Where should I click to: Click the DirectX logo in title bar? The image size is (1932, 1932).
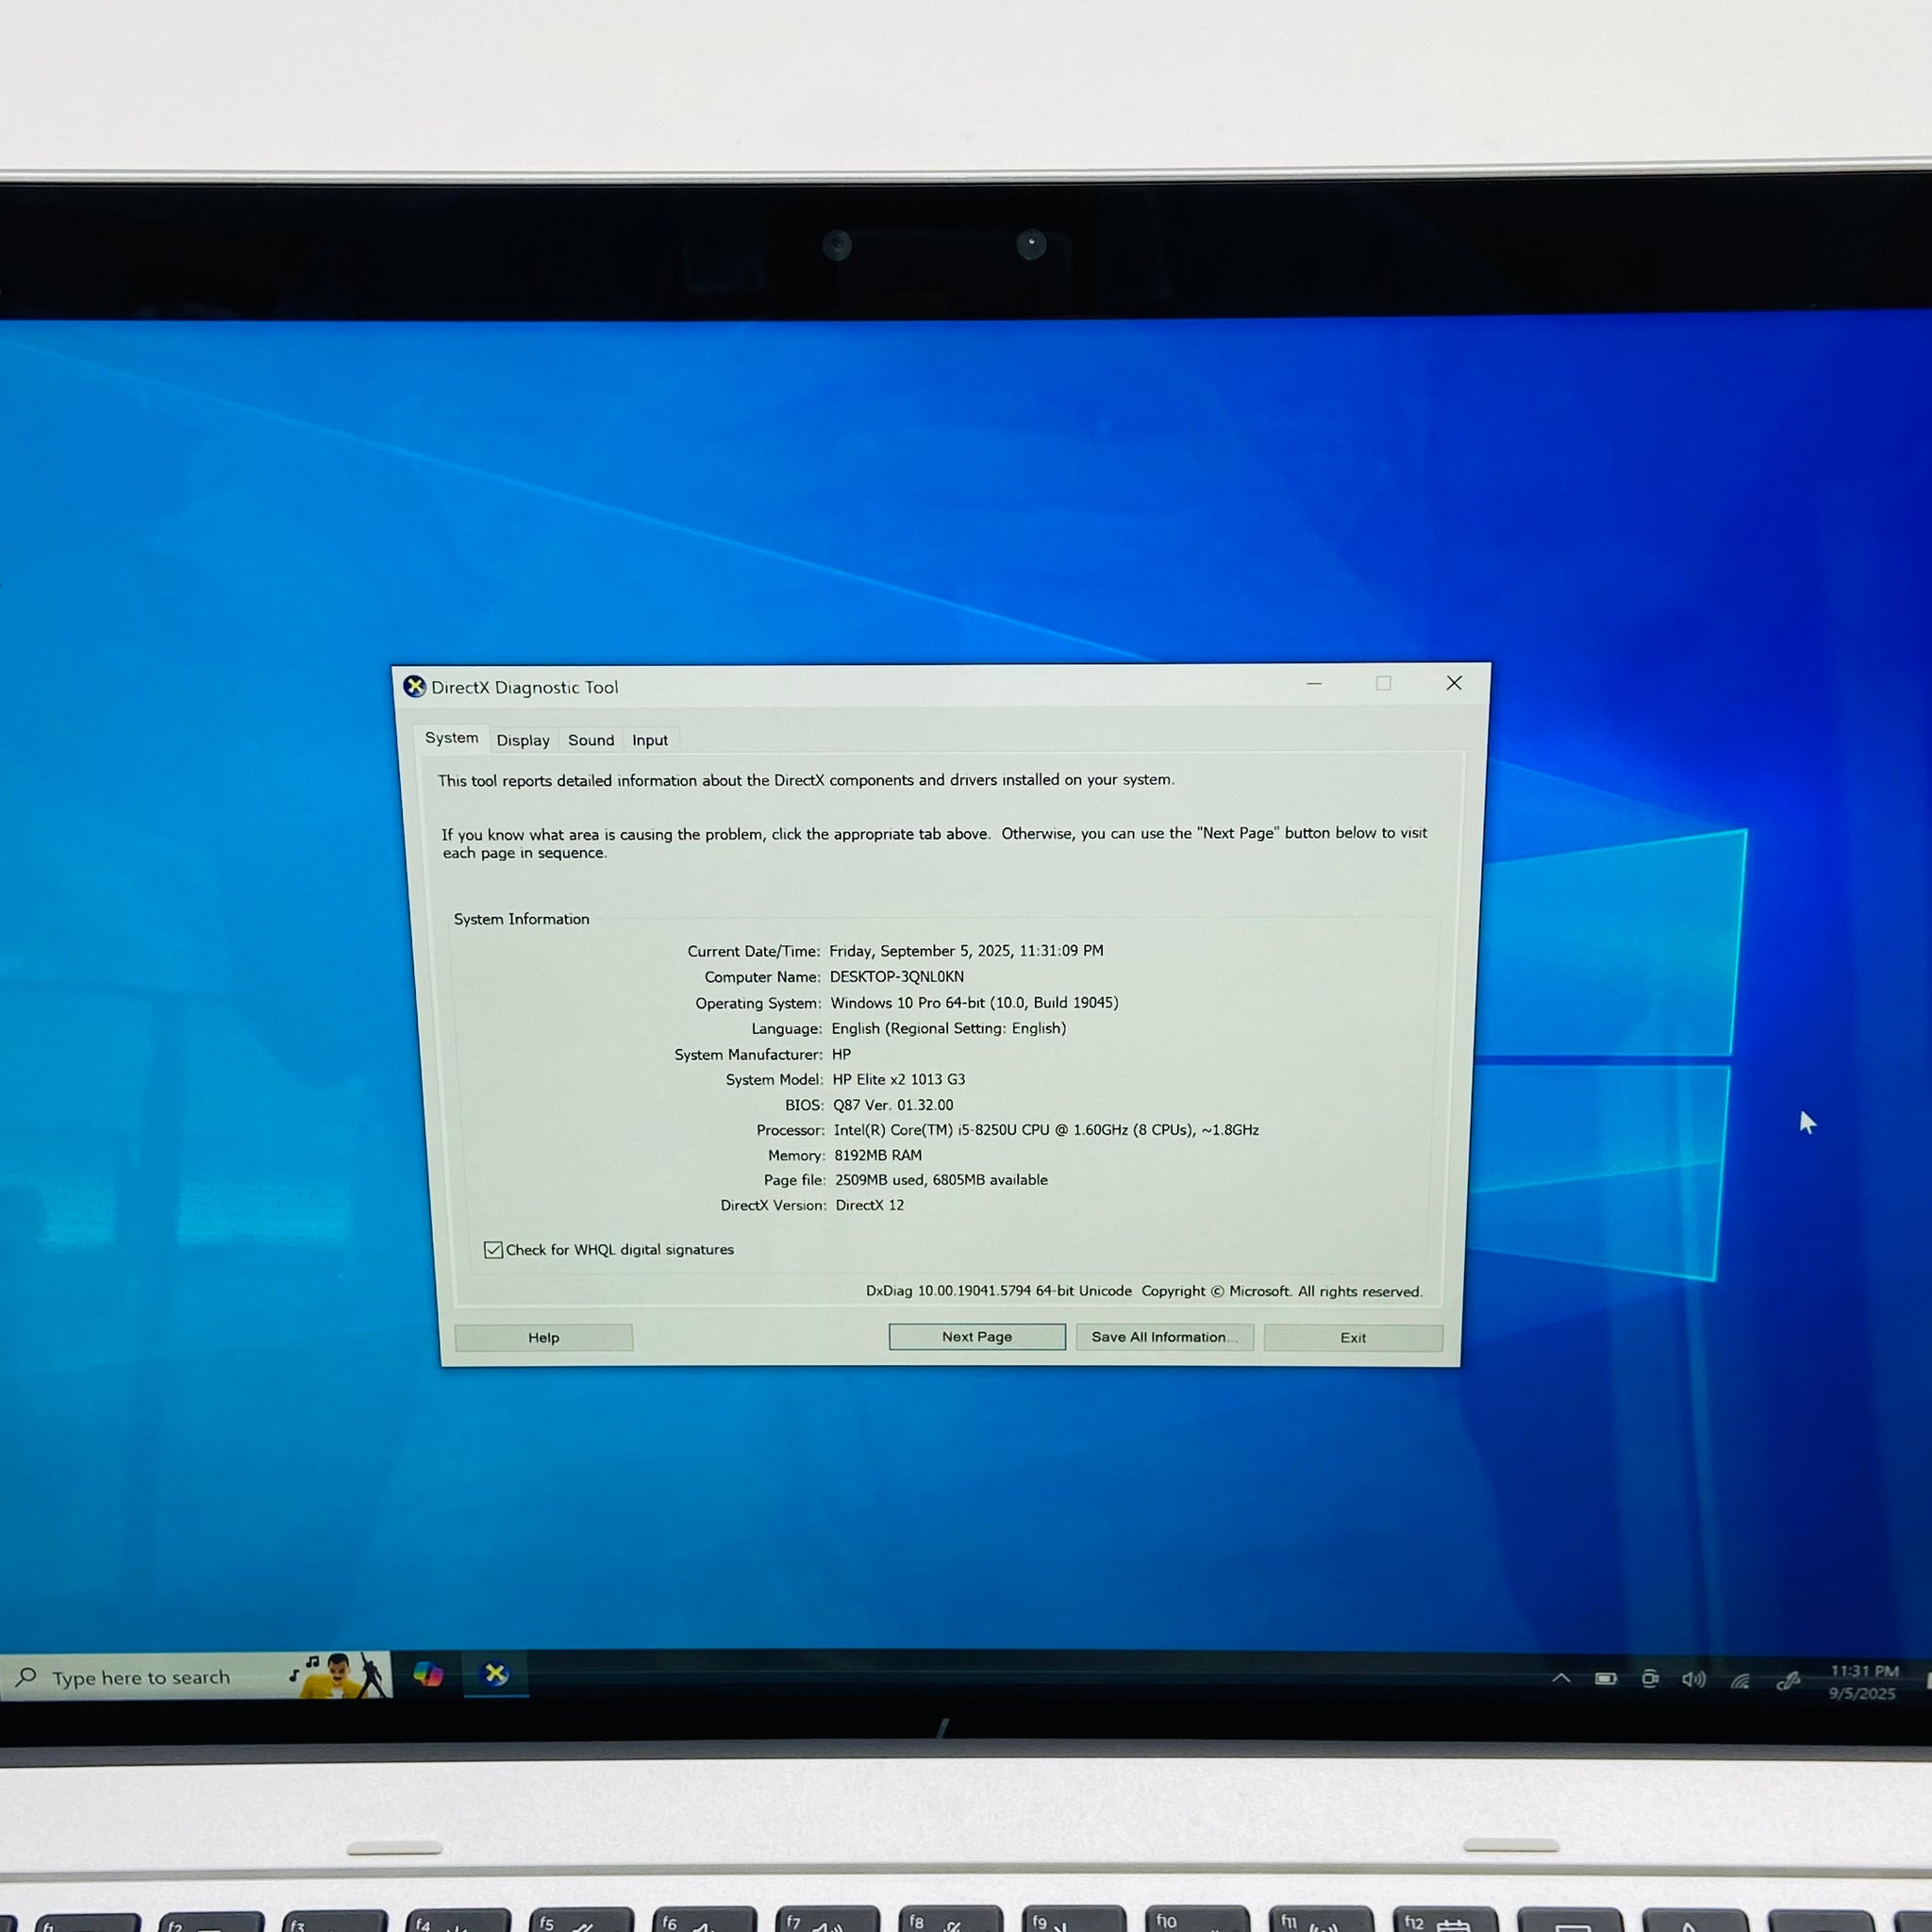(x=414, y=686)
